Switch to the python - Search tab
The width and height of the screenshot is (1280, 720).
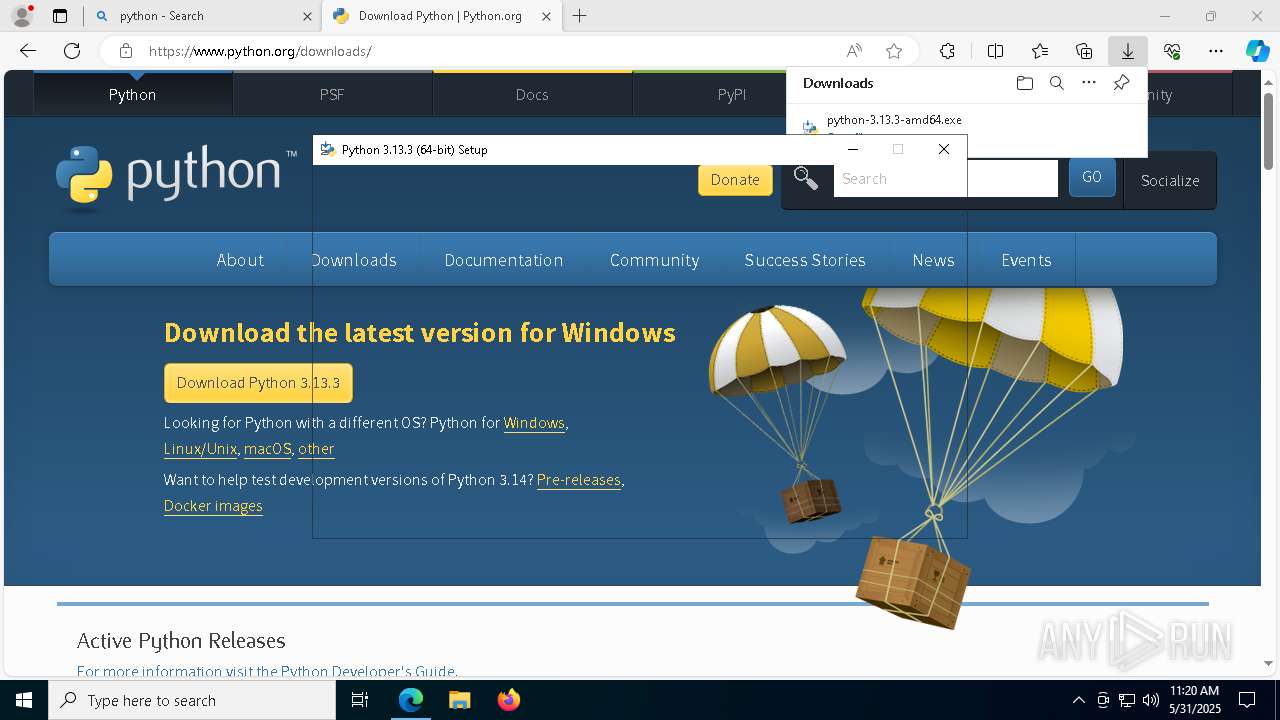click(x=203, y=16)
